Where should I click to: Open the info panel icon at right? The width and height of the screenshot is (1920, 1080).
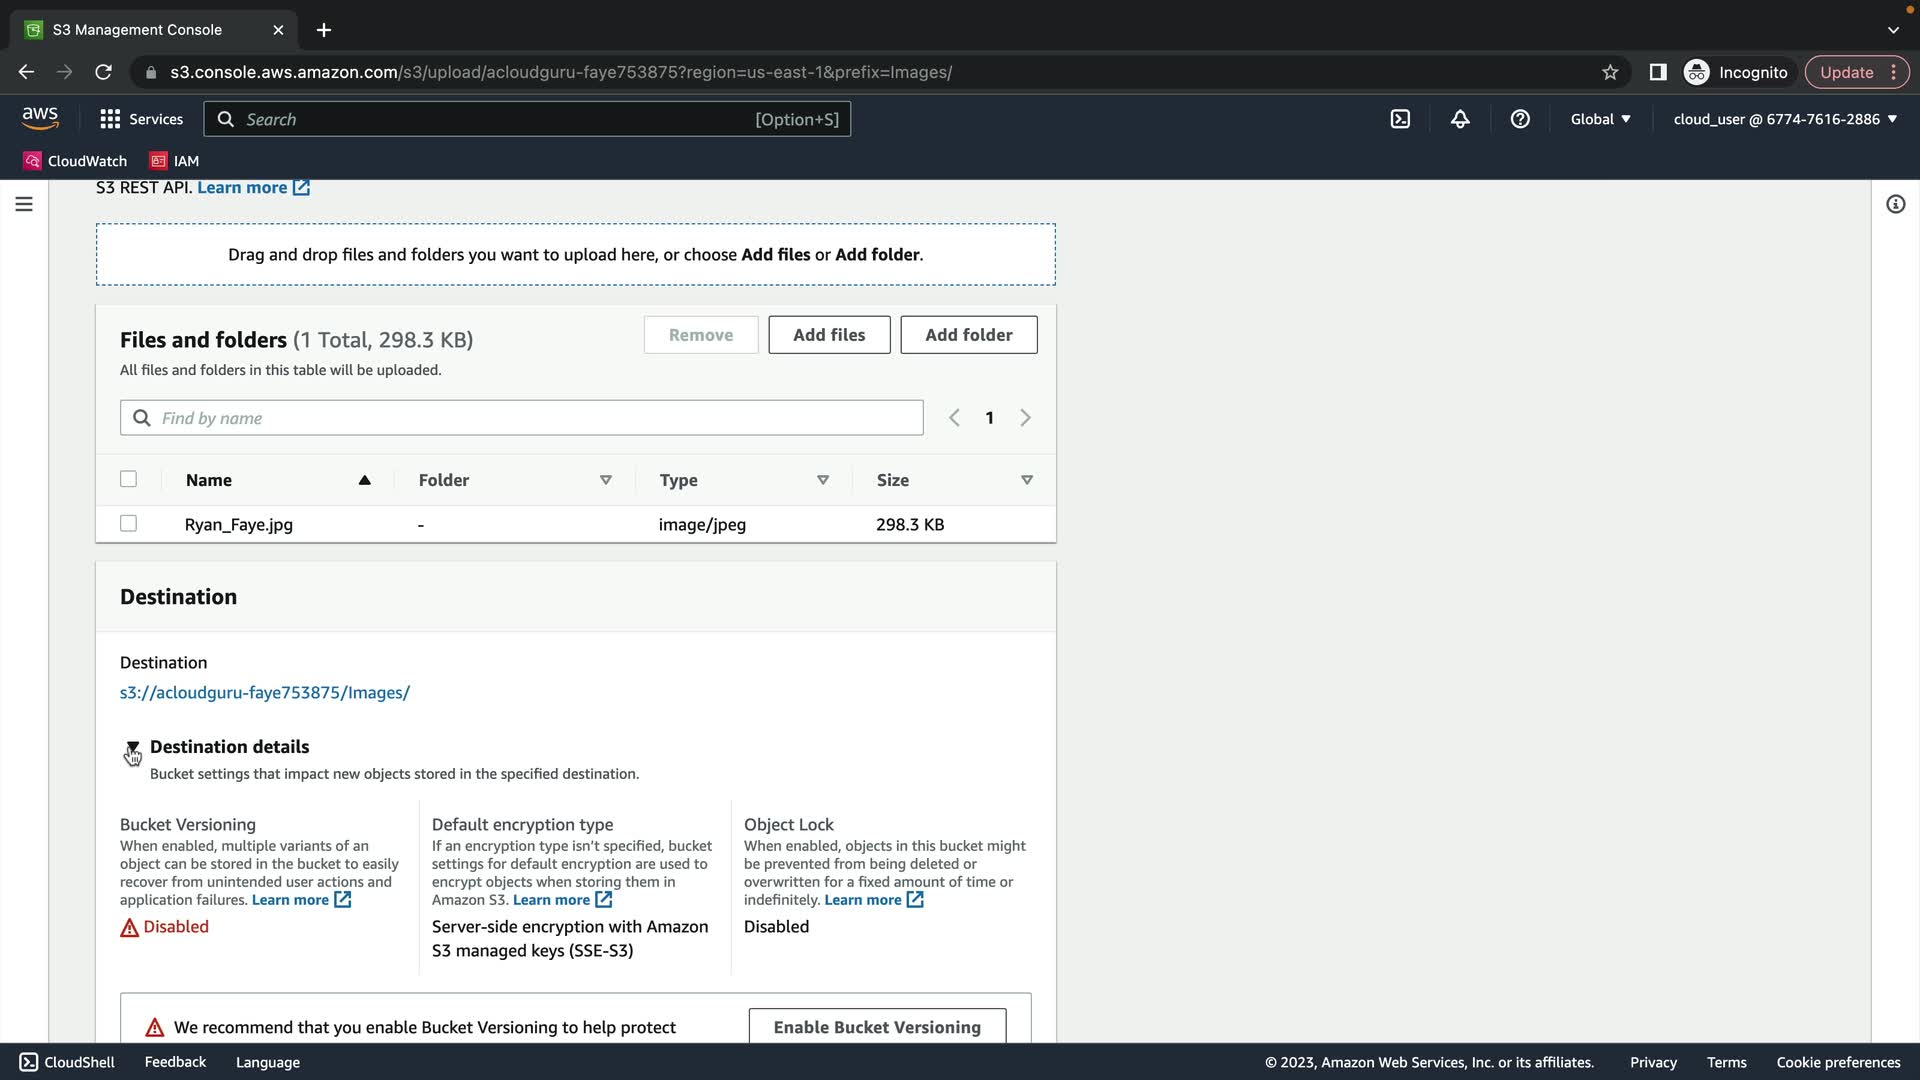click(1895, 204)
